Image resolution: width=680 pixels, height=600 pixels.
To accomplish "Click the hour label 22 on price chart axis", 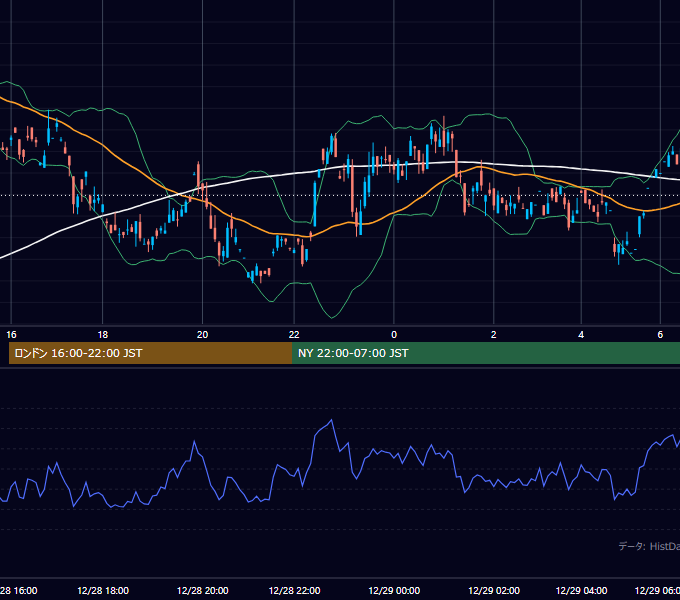I will 294,335.
